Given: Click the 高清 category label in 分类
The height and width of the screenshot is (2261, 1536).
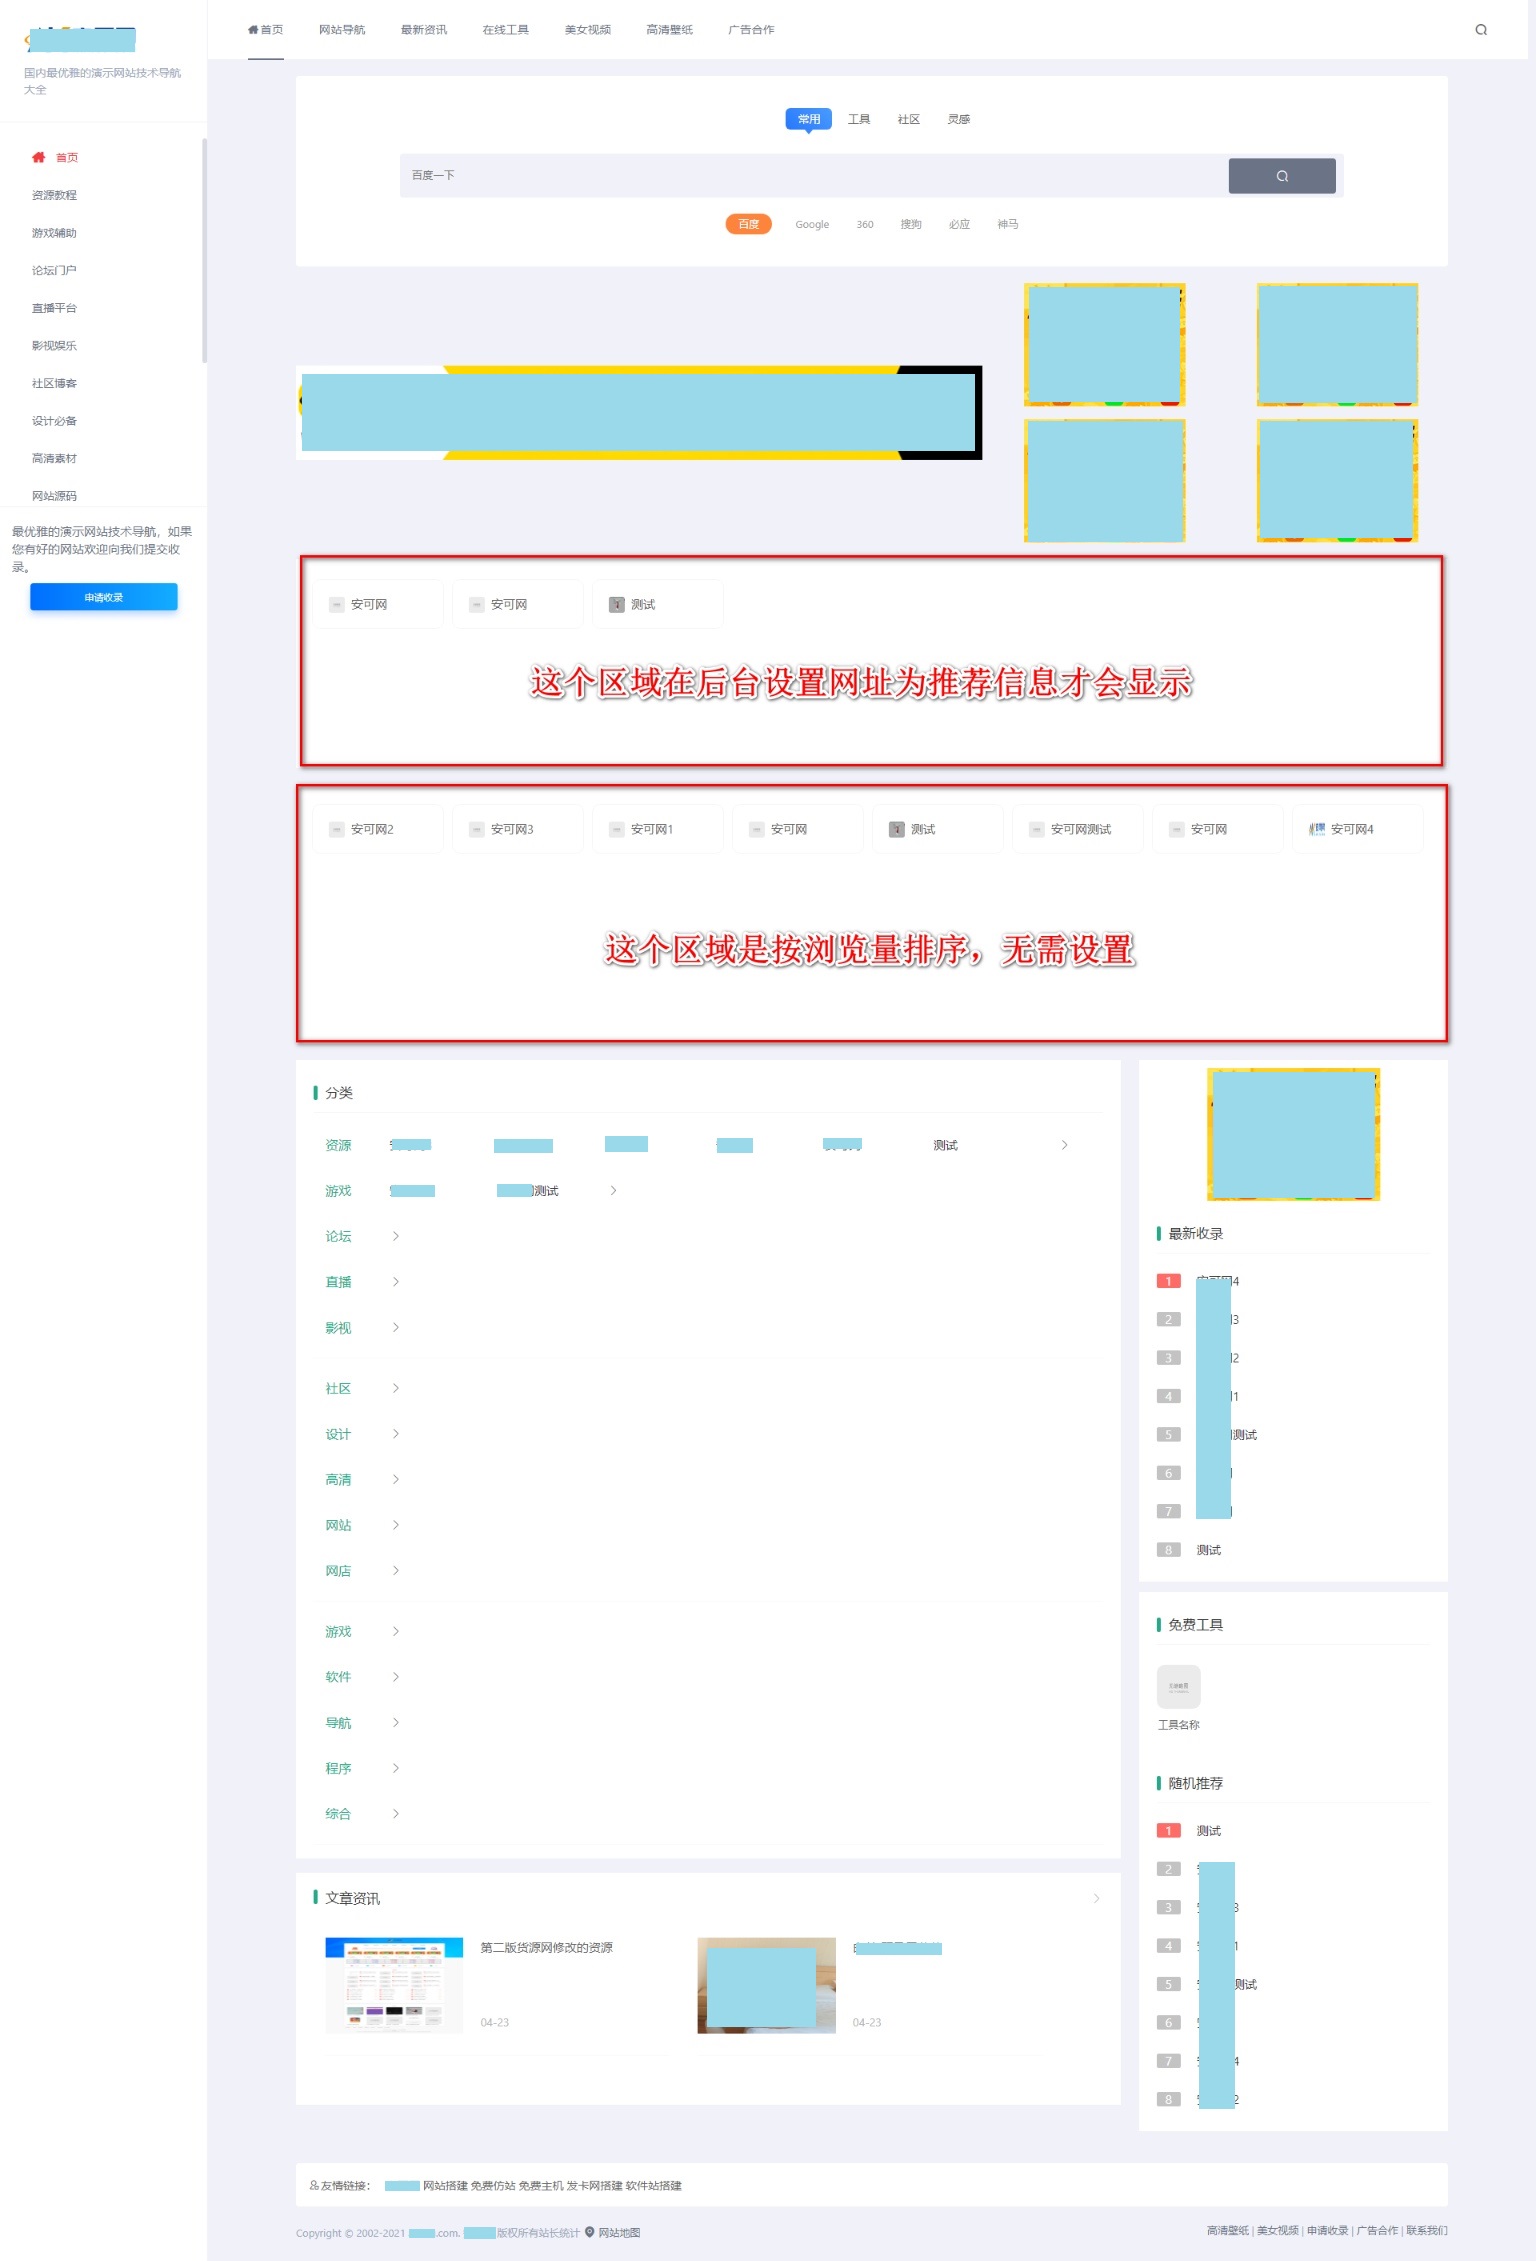Looking at the screenshot, I should (x=338, y=1480).
